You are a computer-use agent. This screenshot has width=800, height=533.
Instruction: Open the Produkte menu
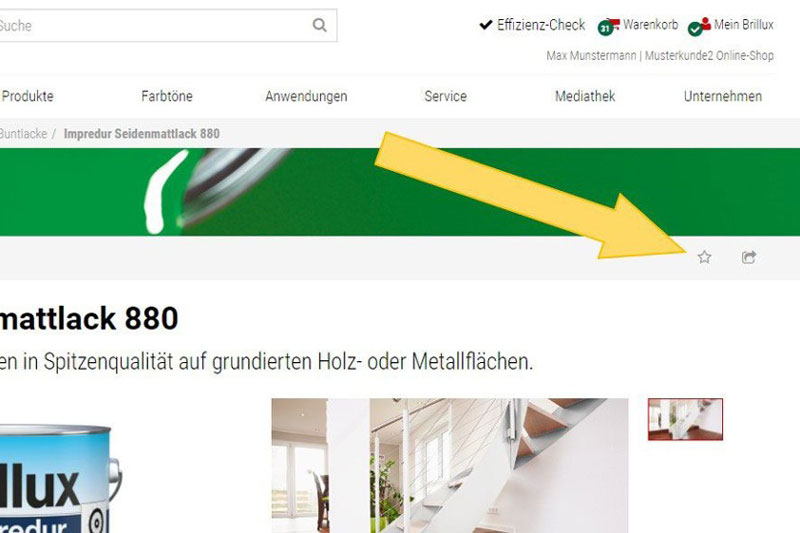pyautogui.click(x=27, y=96)
